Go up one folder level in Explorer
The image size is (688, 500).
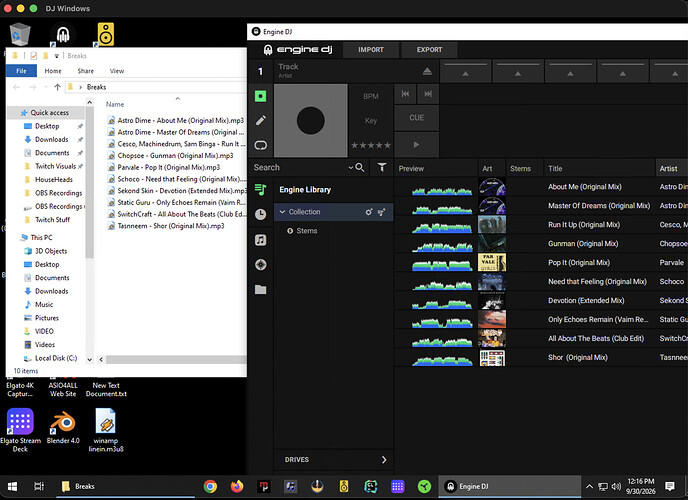click(57, 87)
